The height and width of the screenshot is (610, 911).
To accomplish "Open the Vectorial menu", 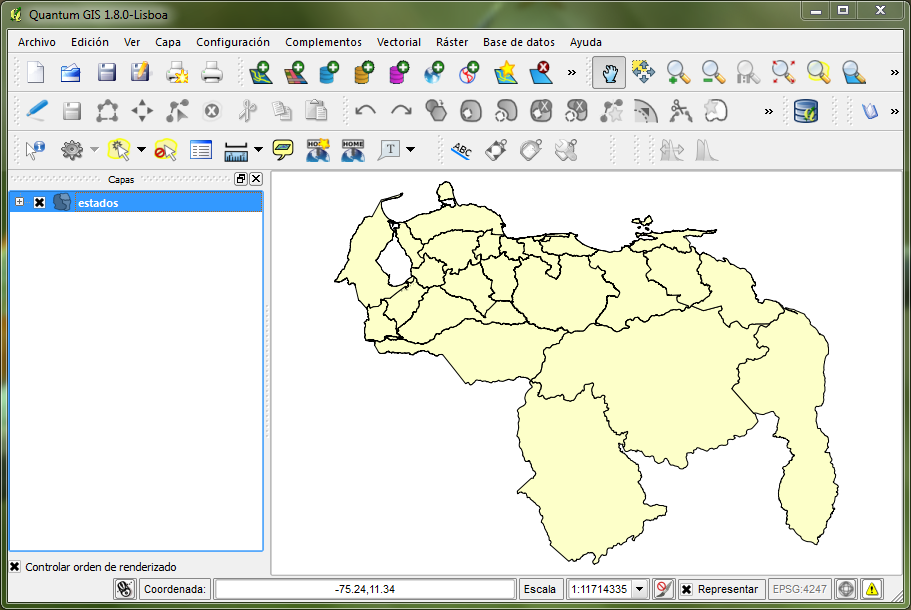I will [x=399, y=42].
